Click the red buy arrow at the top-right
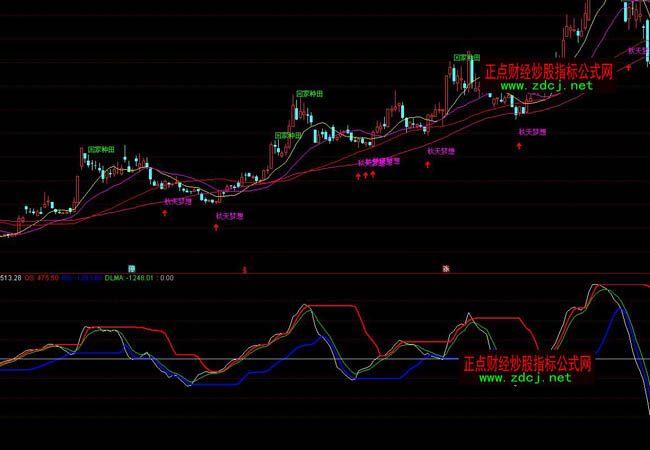The width and height of the screenshot is (650, 450). (629, 67)
